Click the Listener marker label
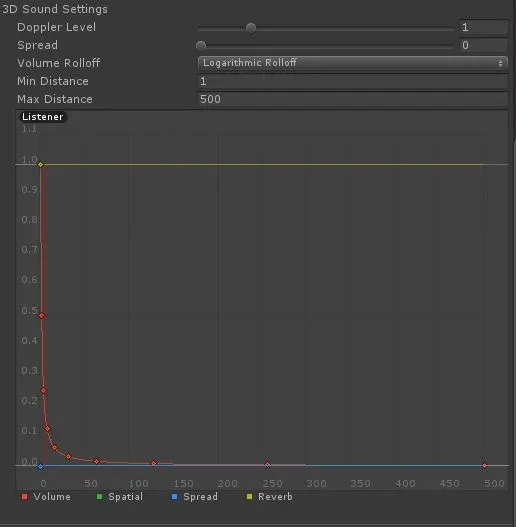Screen dimensions: 516x527 pos(43,117)
